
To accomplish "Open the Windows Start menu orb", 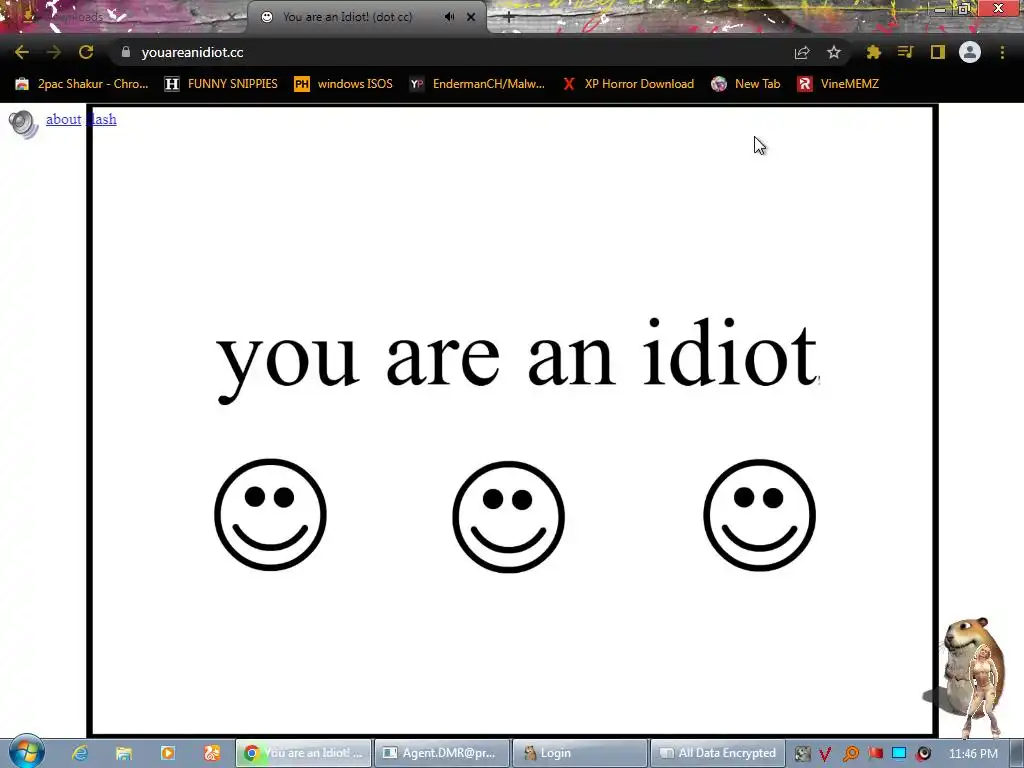I will coord(26,752).
